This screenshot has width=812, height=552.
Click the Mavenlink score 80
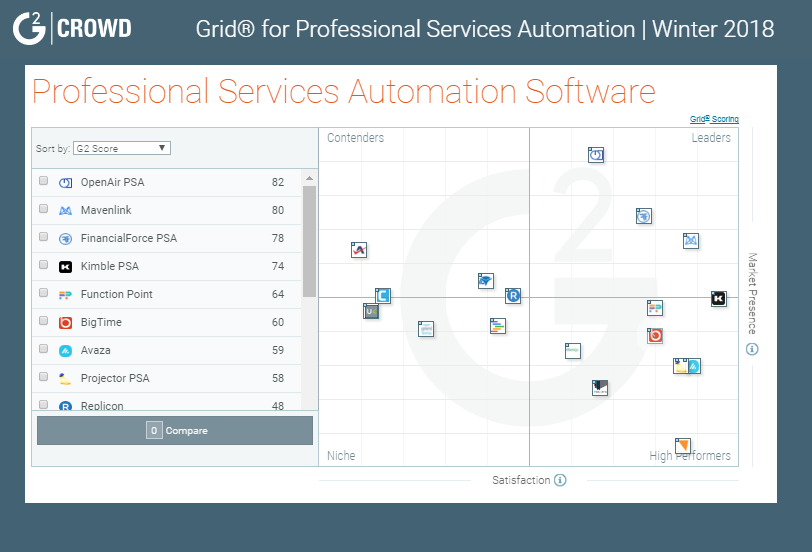click(x=278, y=210)
